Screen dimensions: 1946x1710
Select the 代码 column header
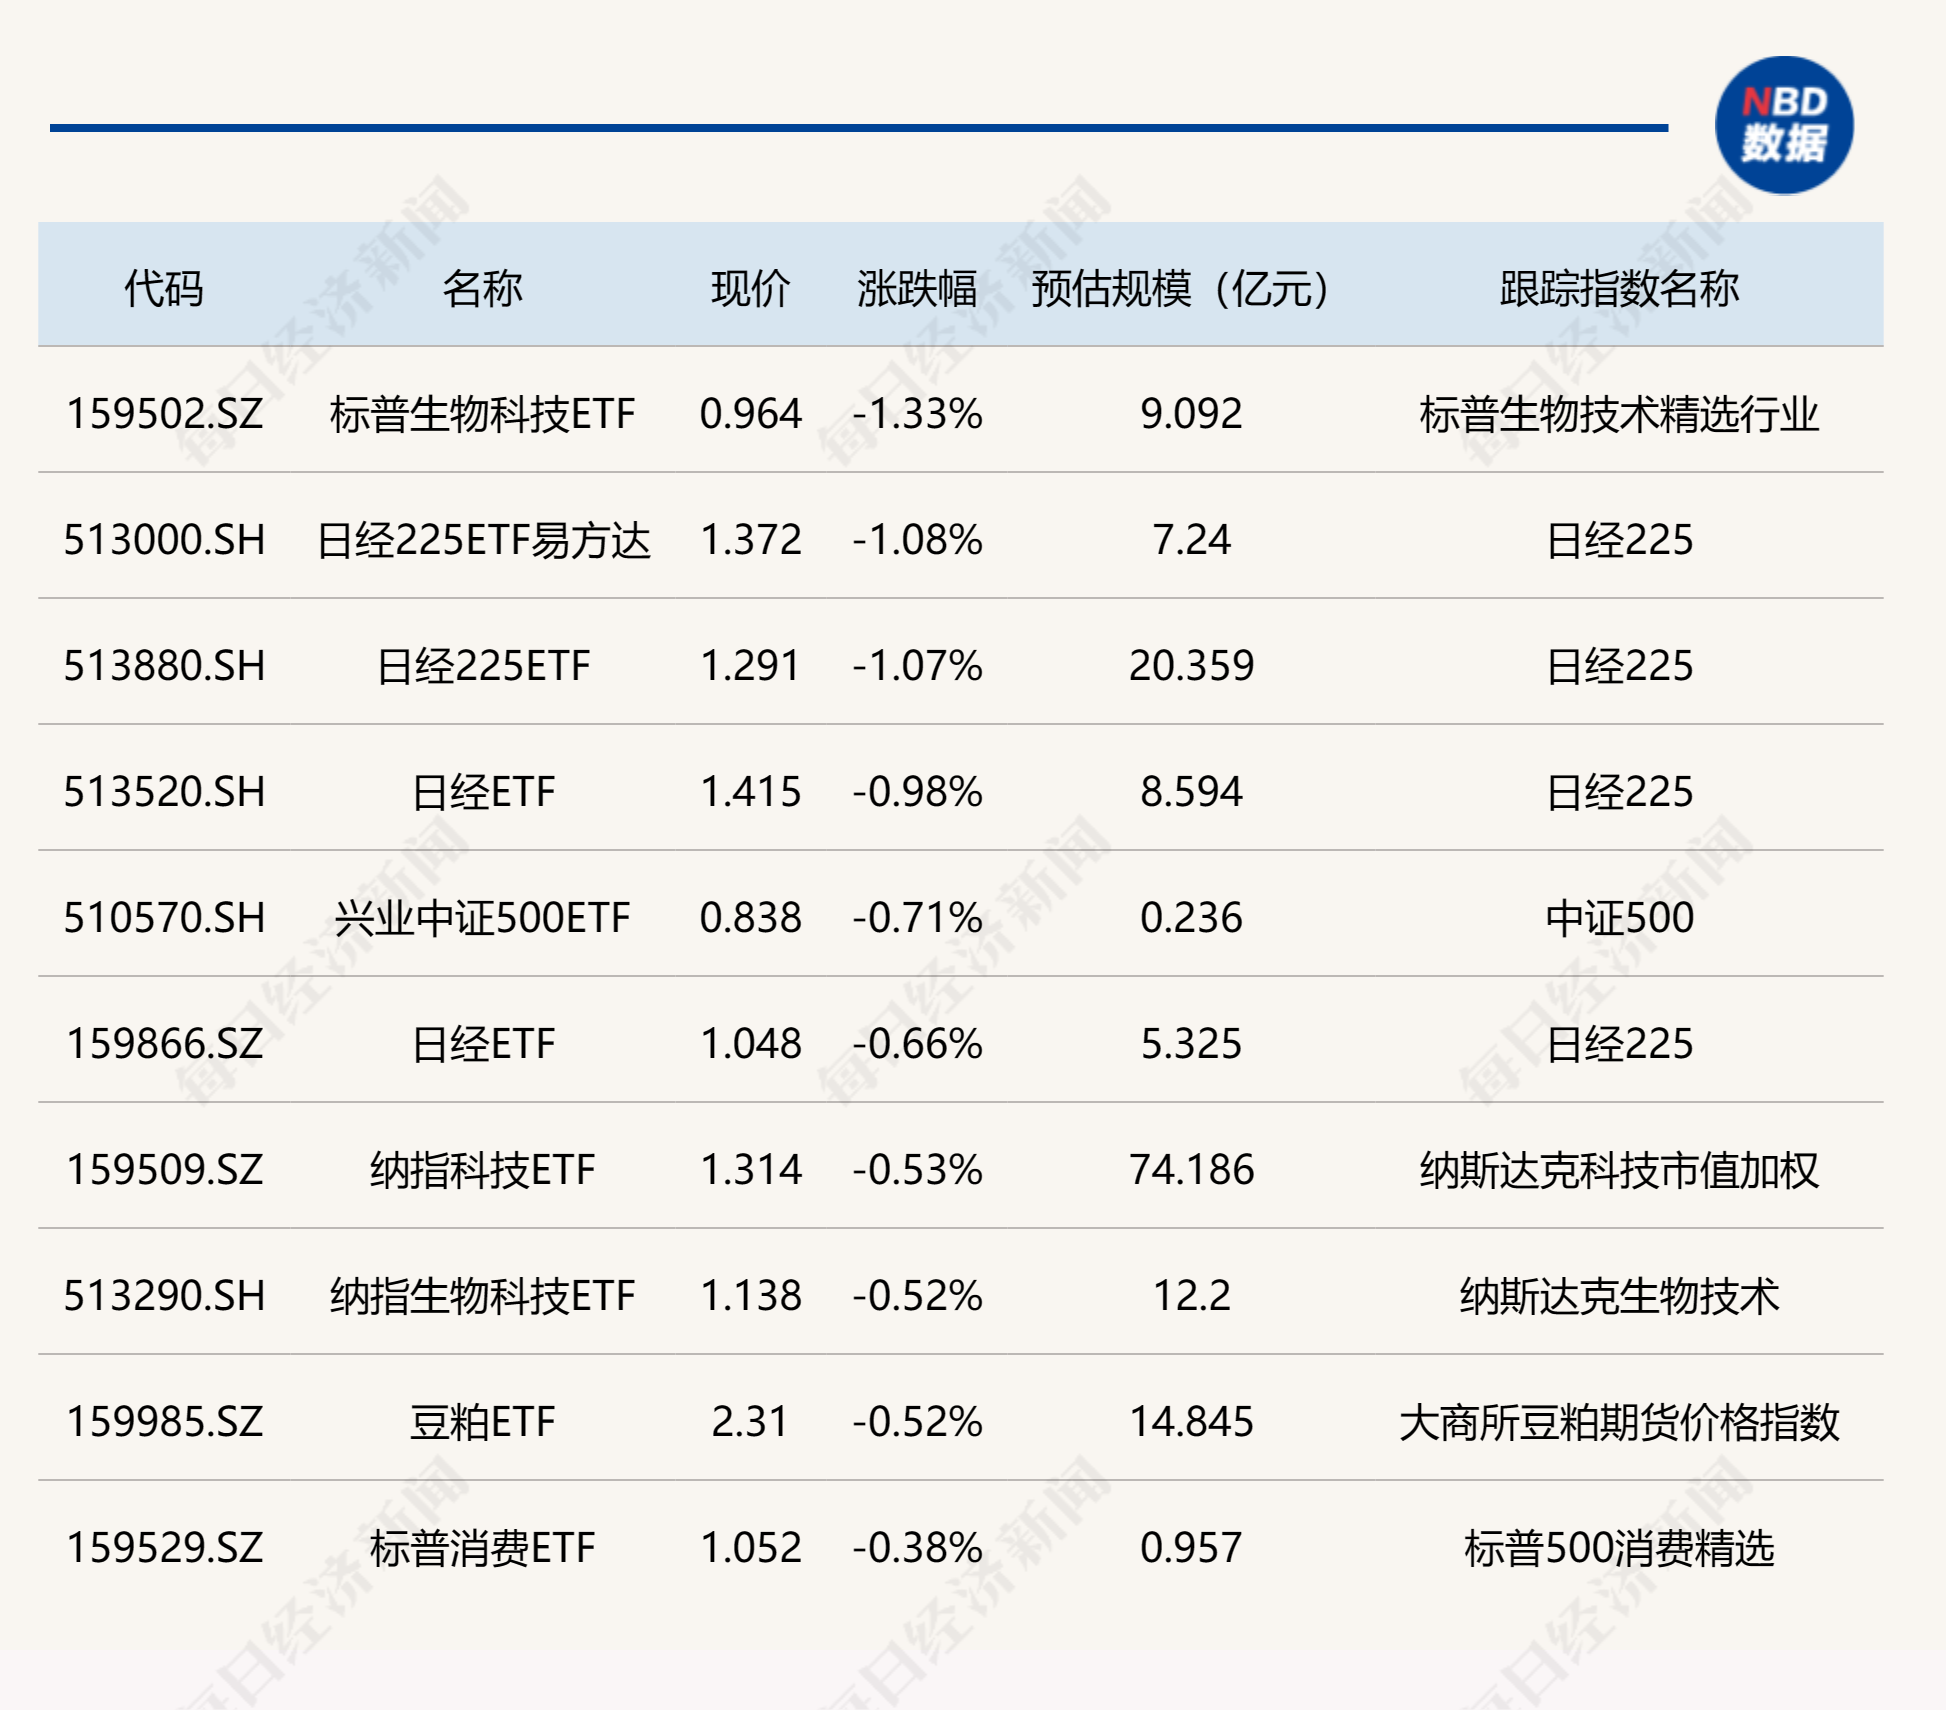(x=164, y=289)
